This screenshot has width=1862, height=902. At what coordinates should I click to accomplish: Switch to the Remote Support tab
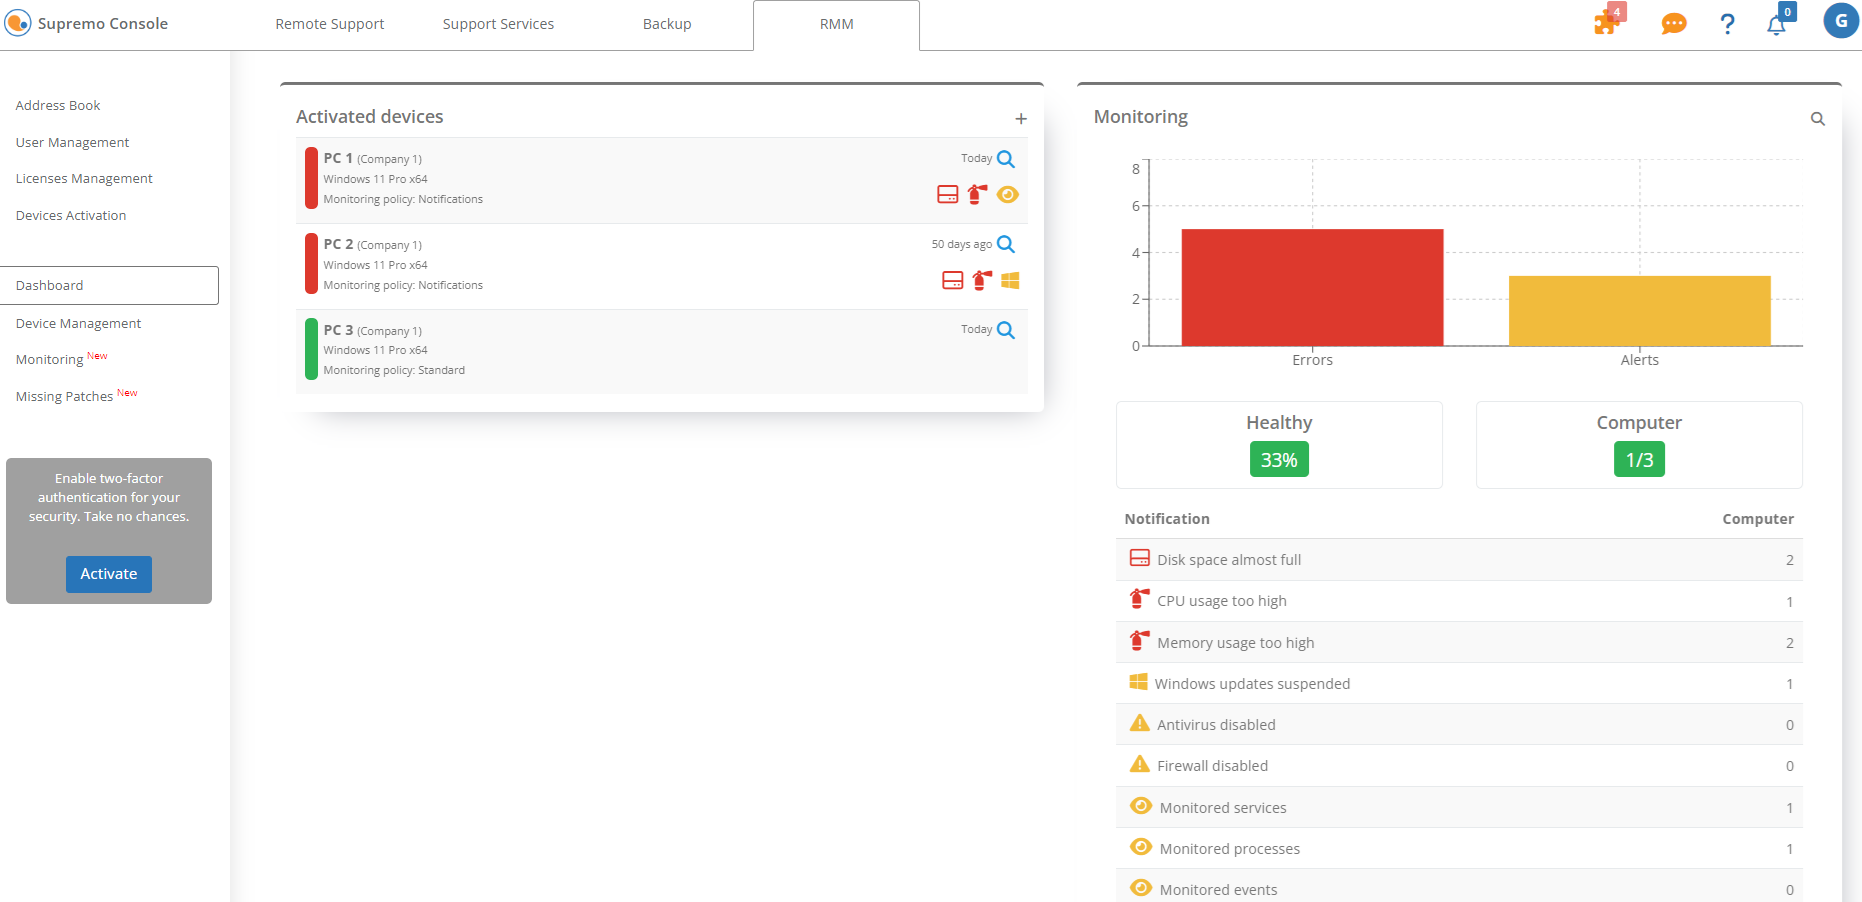(330, 24)
